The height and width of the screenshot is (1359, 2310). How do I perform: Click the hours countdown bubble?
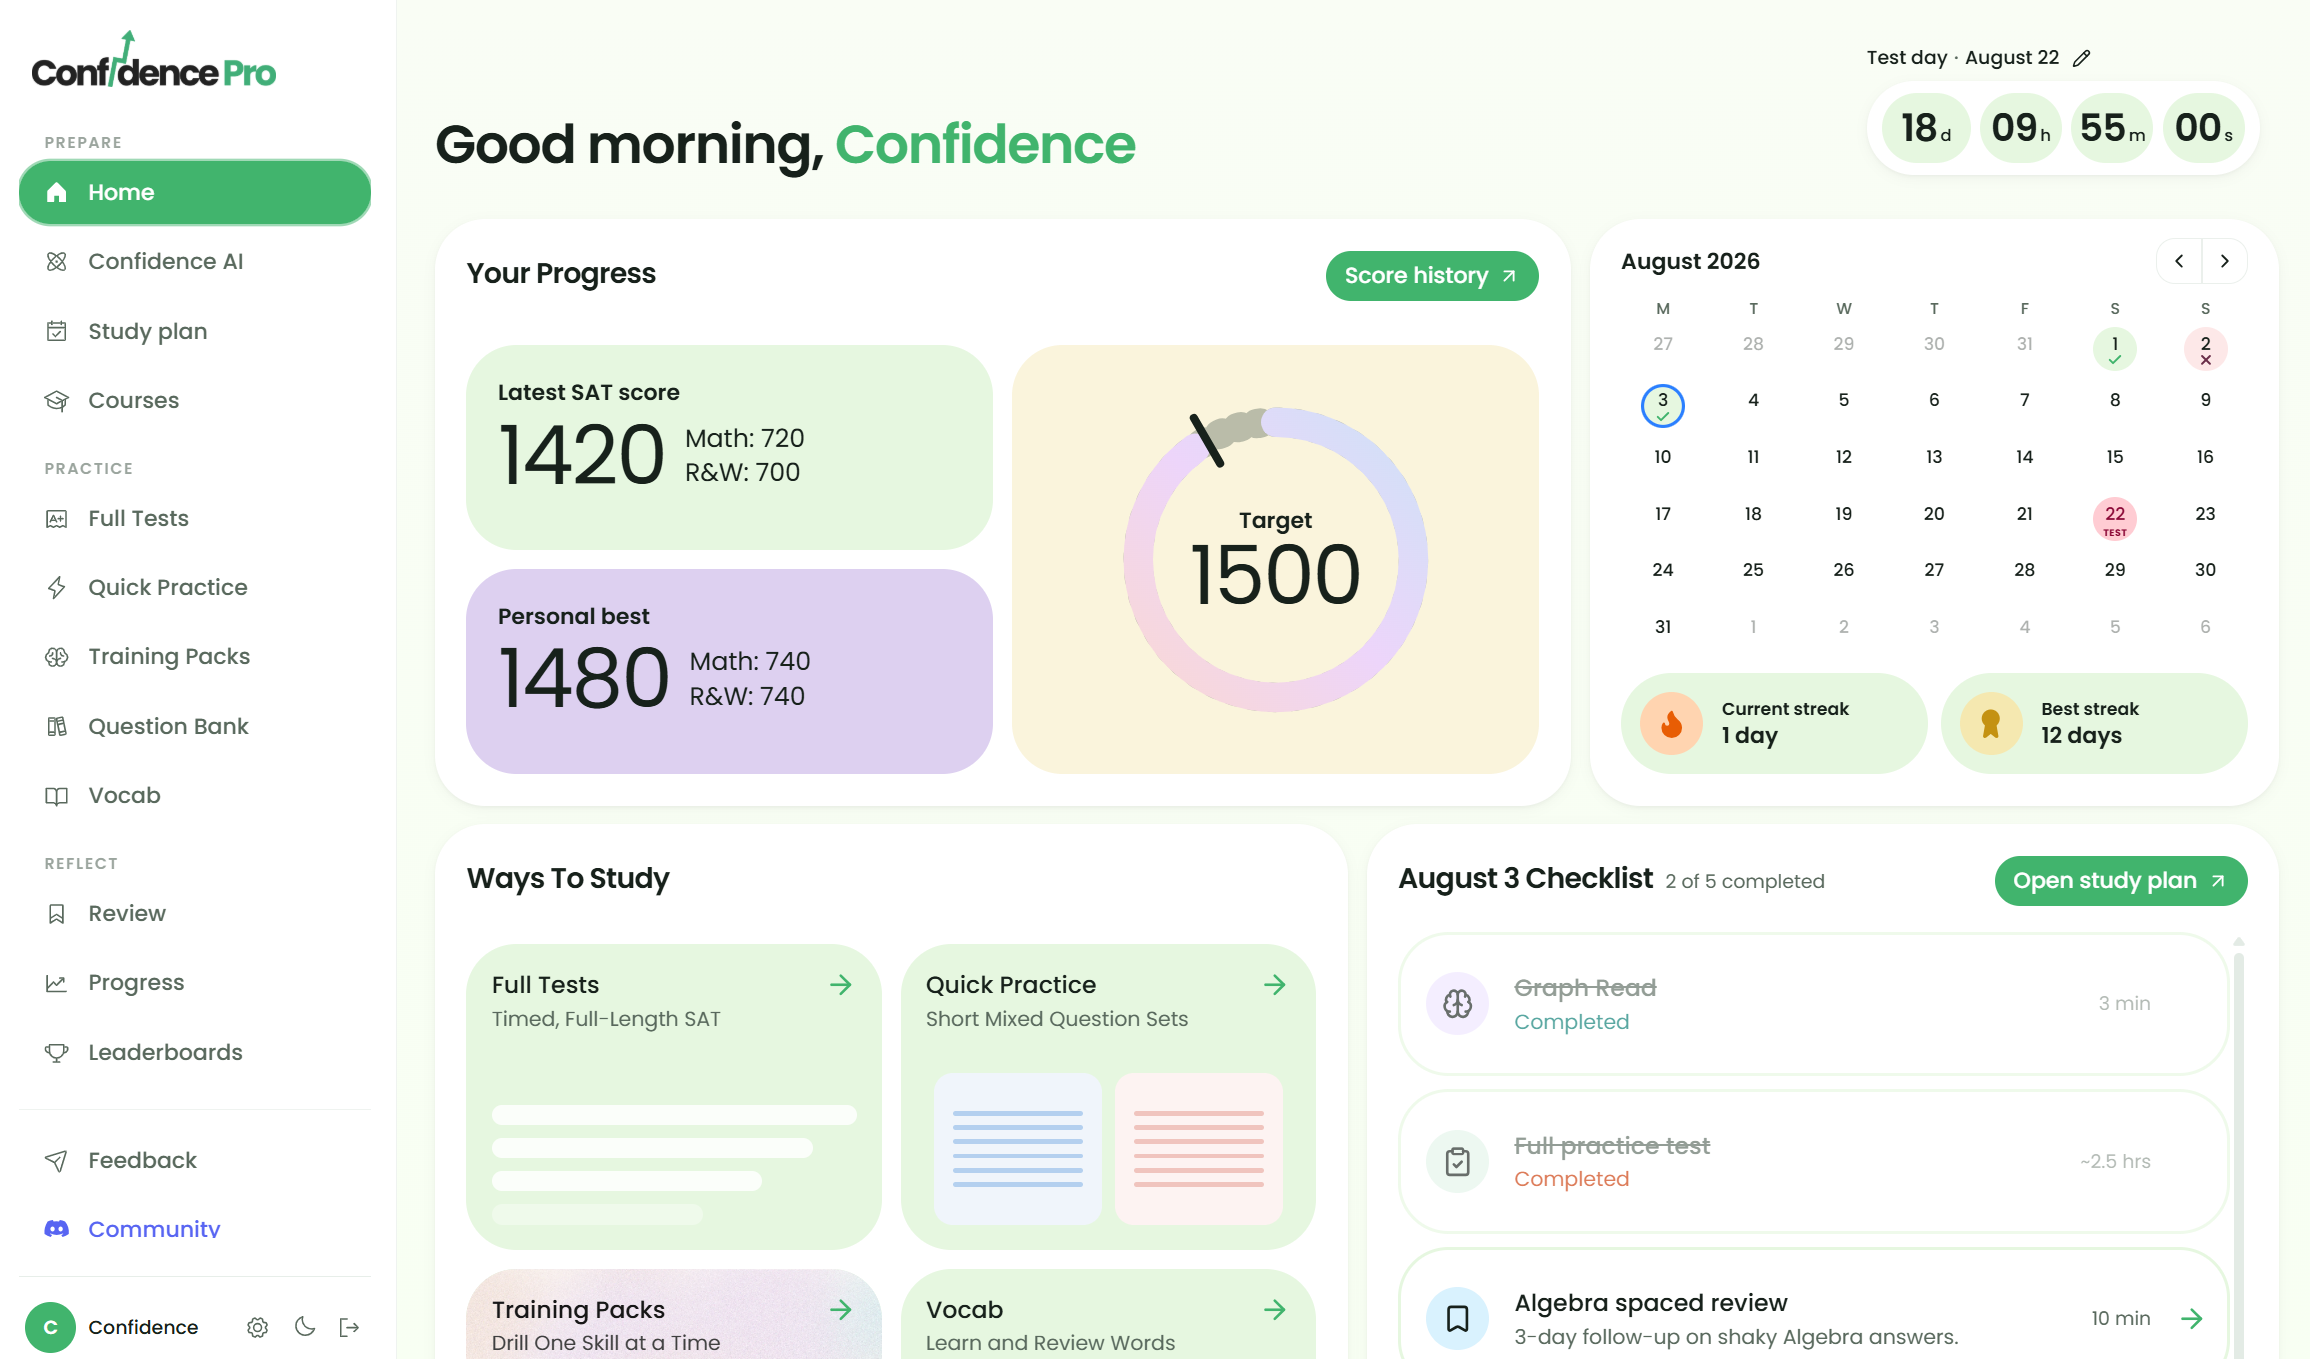coord(2021,128)
